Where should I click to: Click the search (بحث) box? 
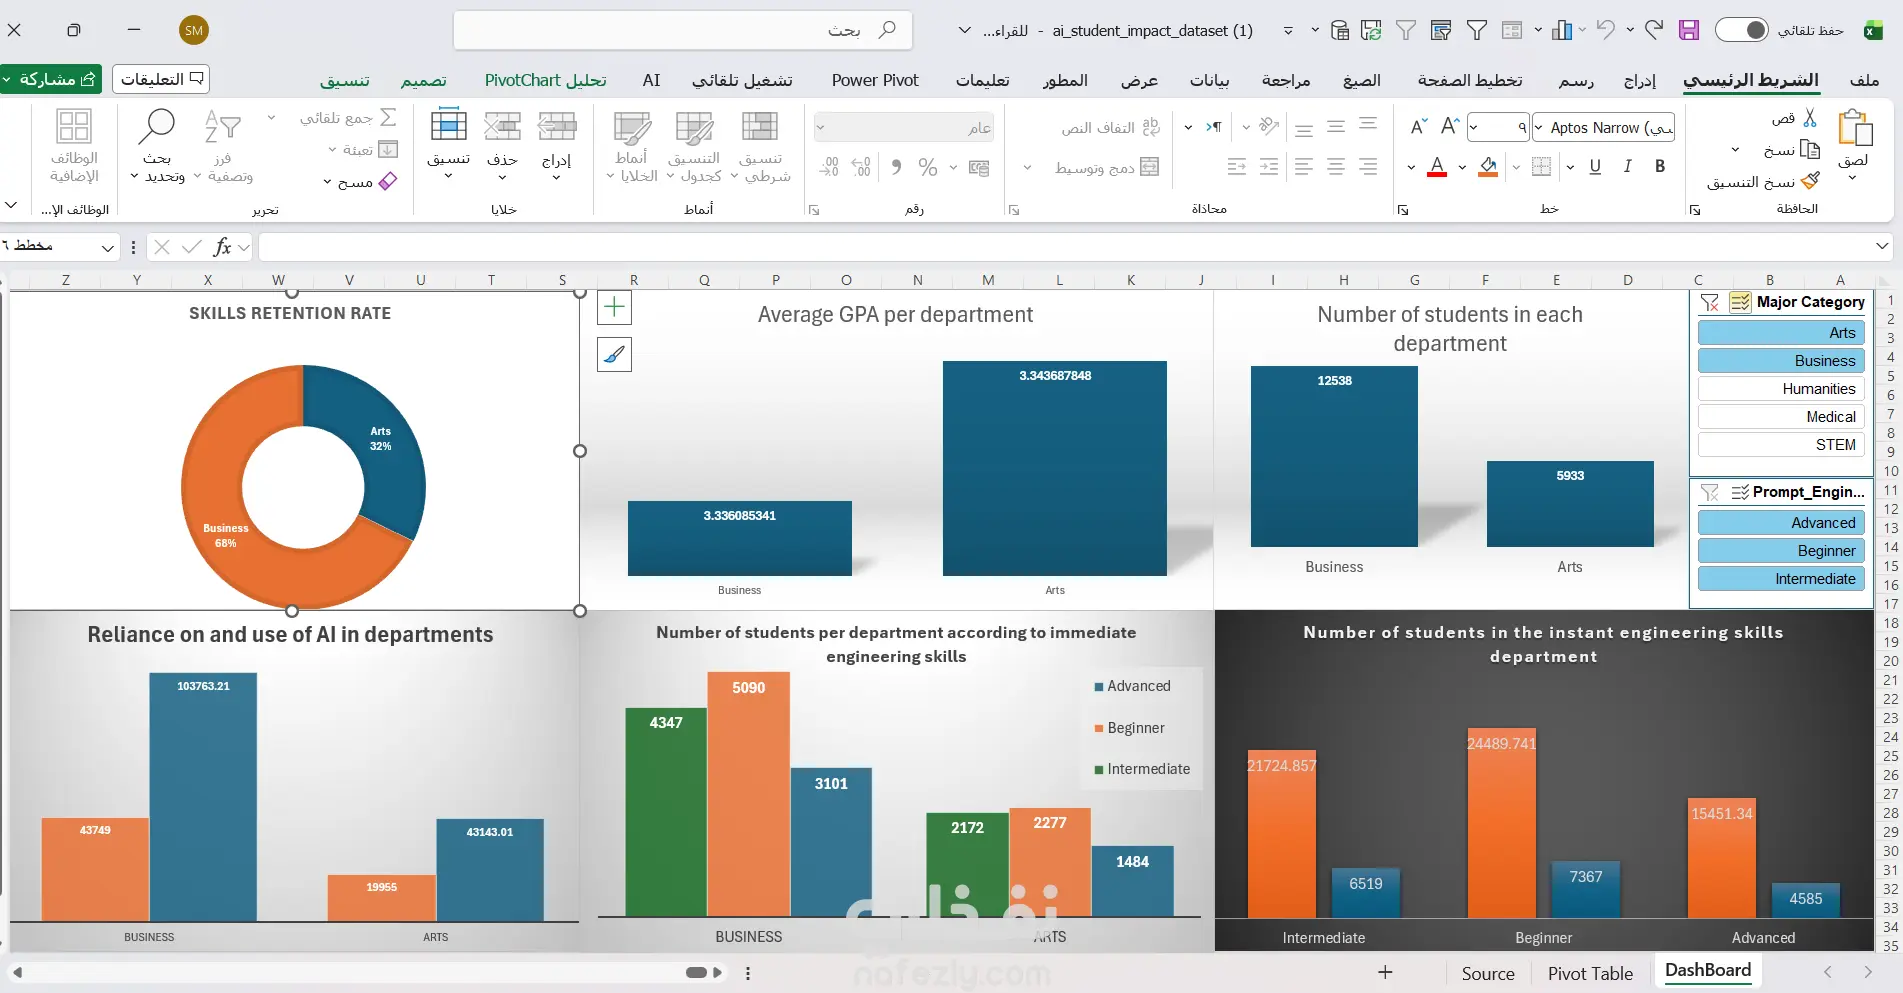pos(683,30)
